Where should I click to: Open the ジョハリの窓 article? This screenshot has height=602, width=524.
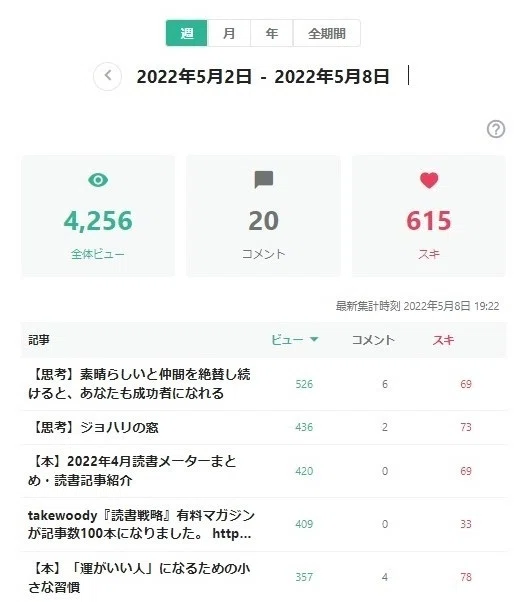pos(93,427)
